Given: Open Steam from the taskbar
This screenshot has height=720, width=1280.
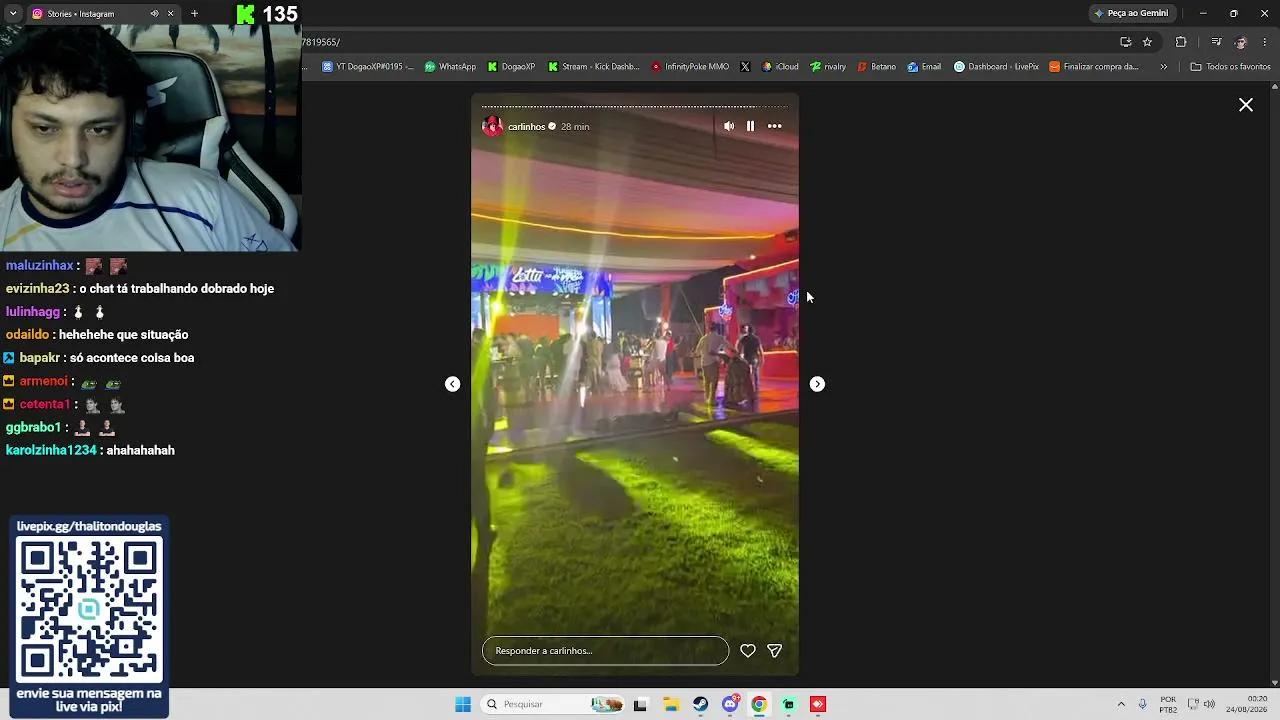Looking at the screenshot, I should click(x=700, y=704).
